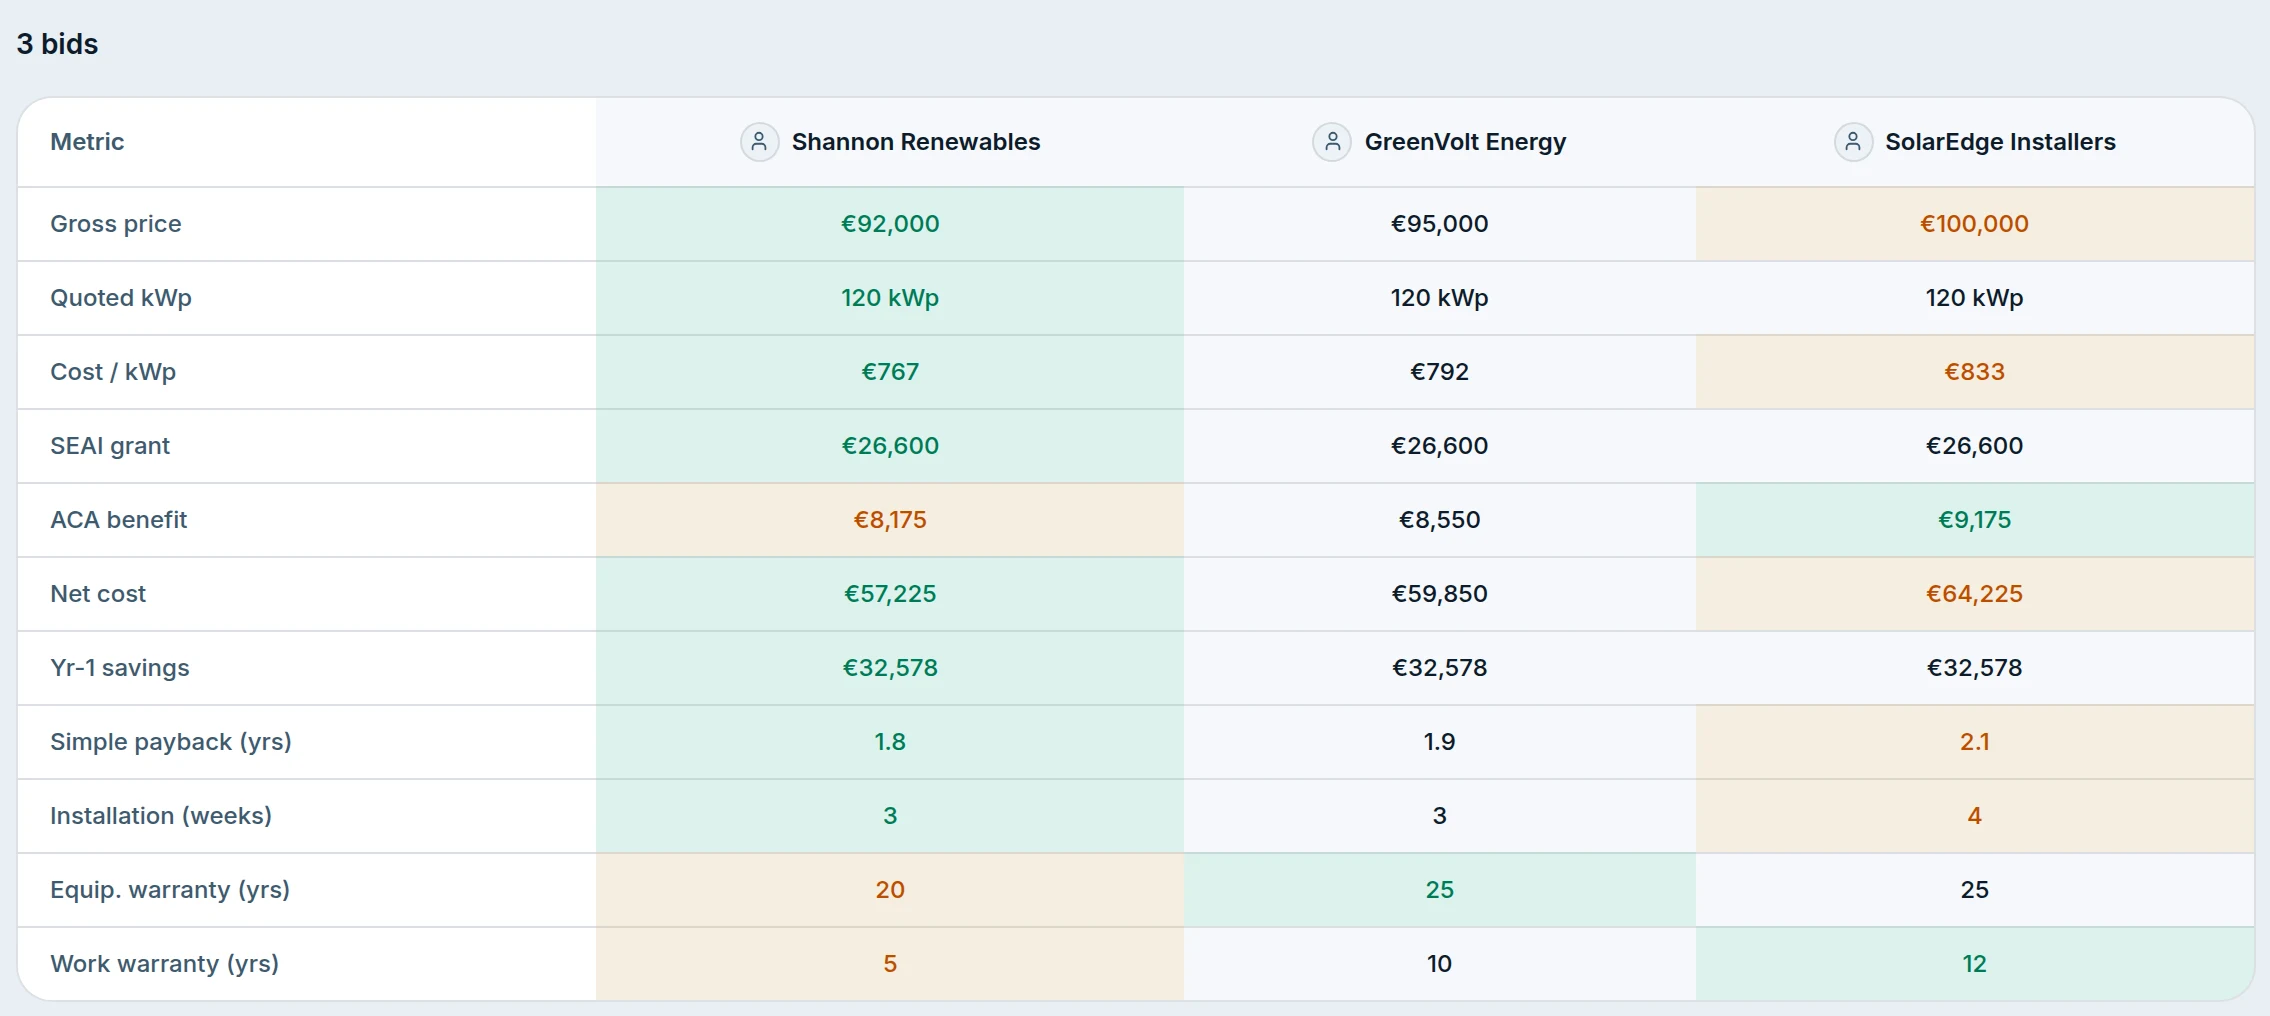Select the Gross price row label
The width and height of the screenshot is (2270, 1016).
(x=116, y=224)
